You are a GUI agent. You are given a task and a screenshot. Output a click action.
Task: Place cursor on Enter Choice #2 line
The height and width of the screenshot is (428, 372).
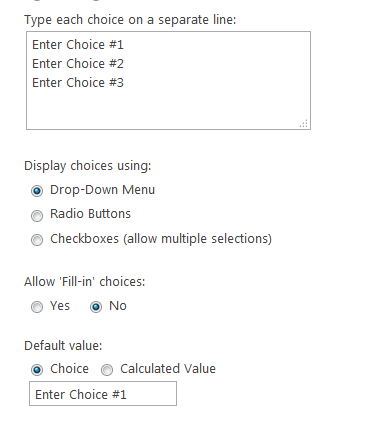point(78,64)
